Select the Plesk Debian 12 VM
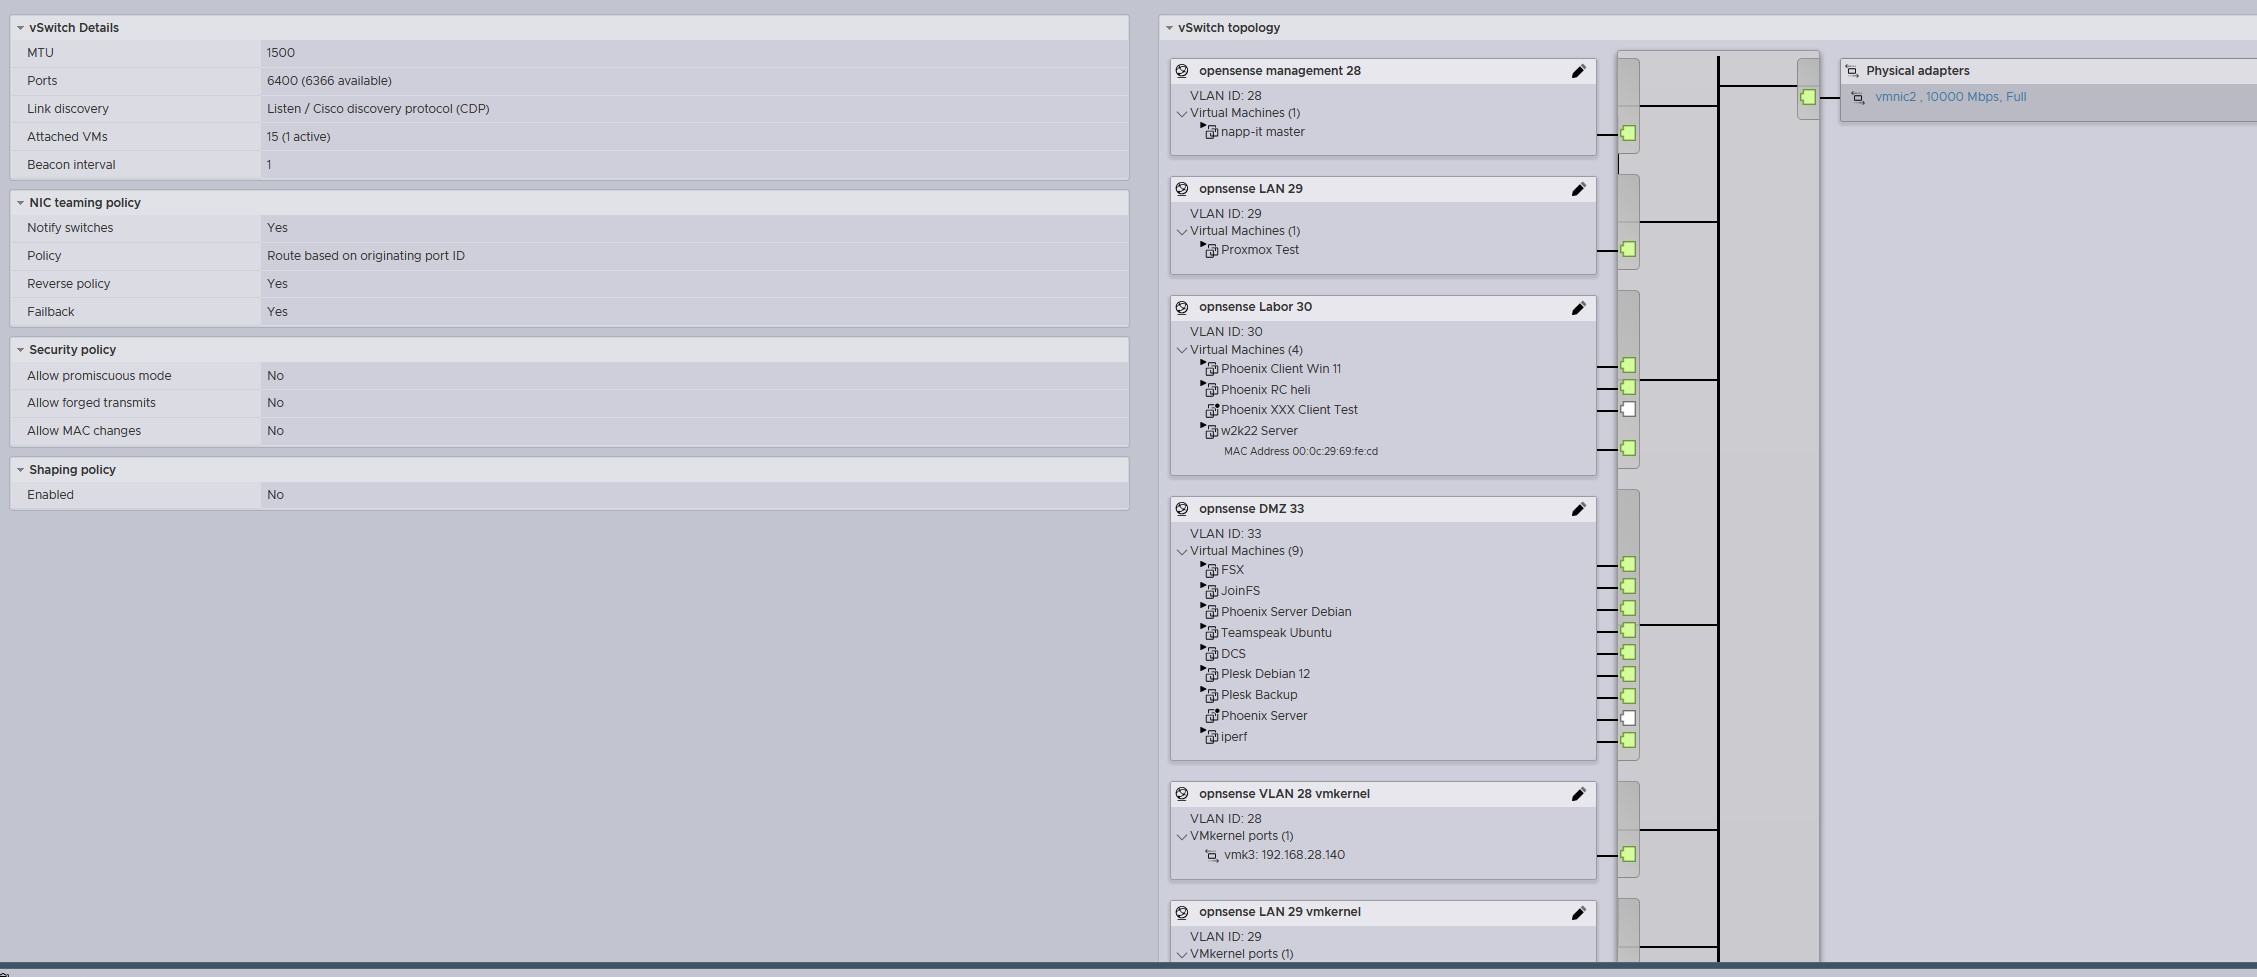2257x977 pixels. point(1265,674)
